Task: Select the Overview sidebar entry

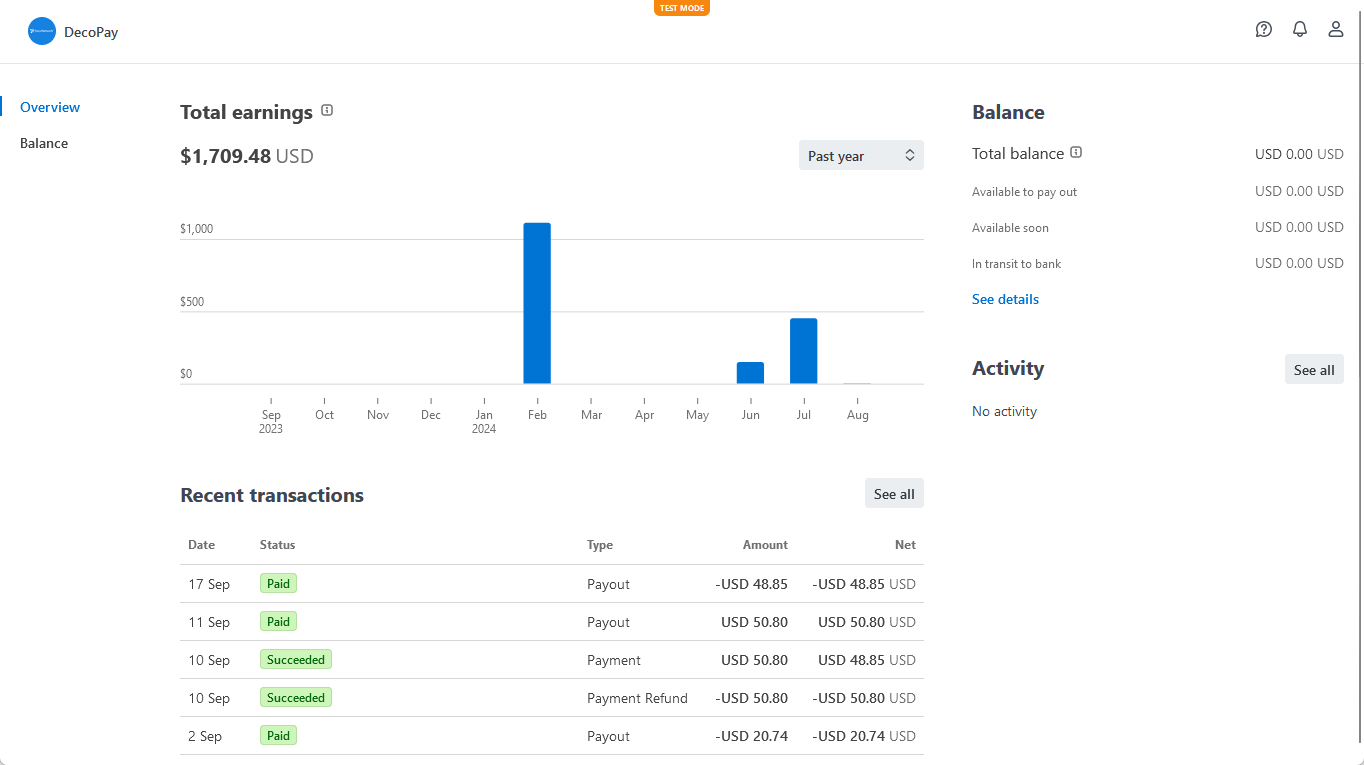Action: [50, 107]
